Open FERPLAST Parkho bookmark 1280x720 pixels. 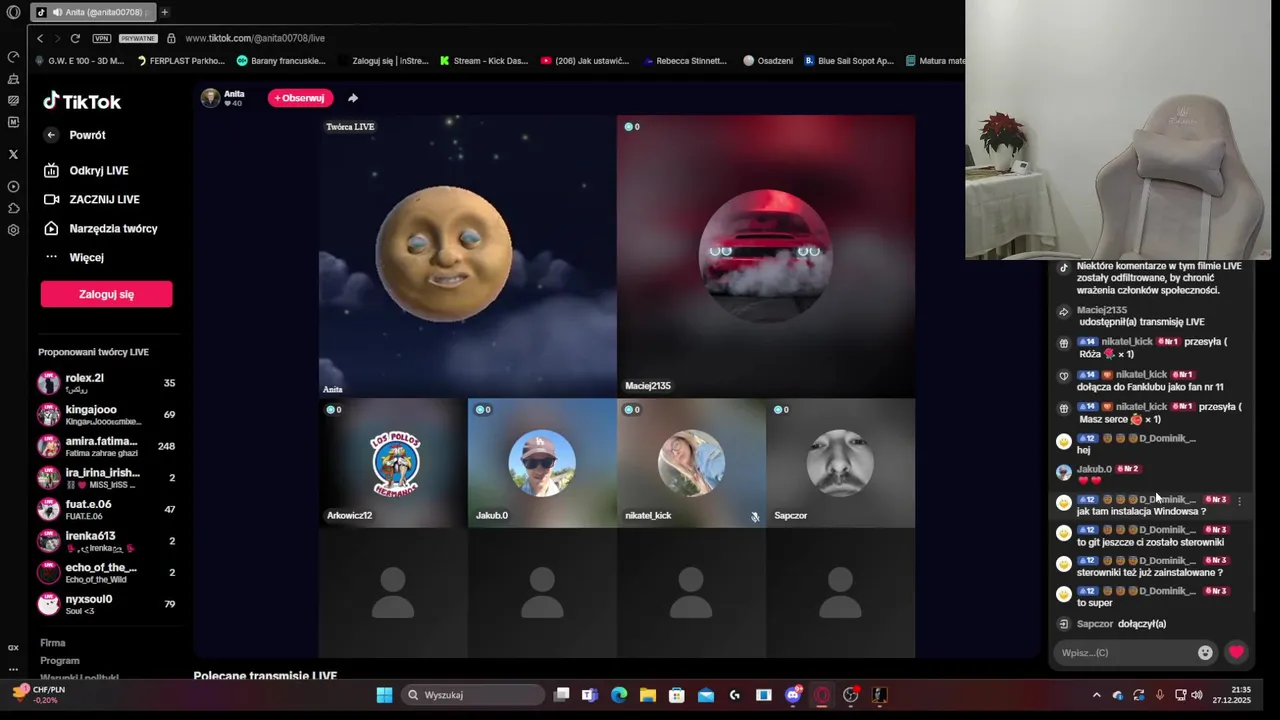pyautogui.click(x=180, y=61)
